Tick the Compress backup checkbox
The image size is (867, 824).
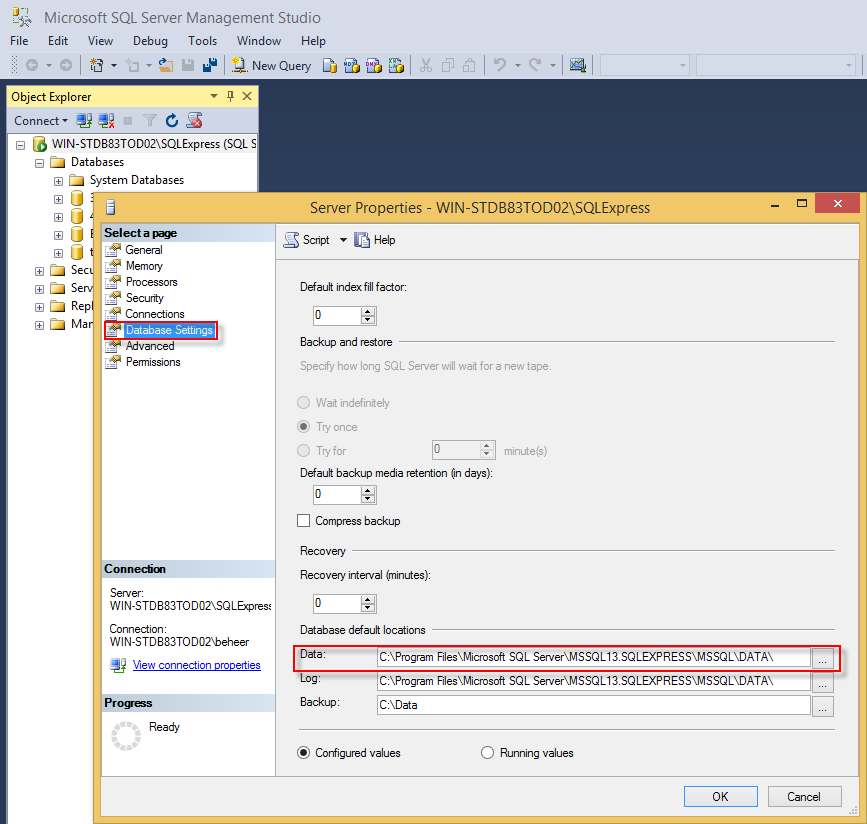click(304, 521)
